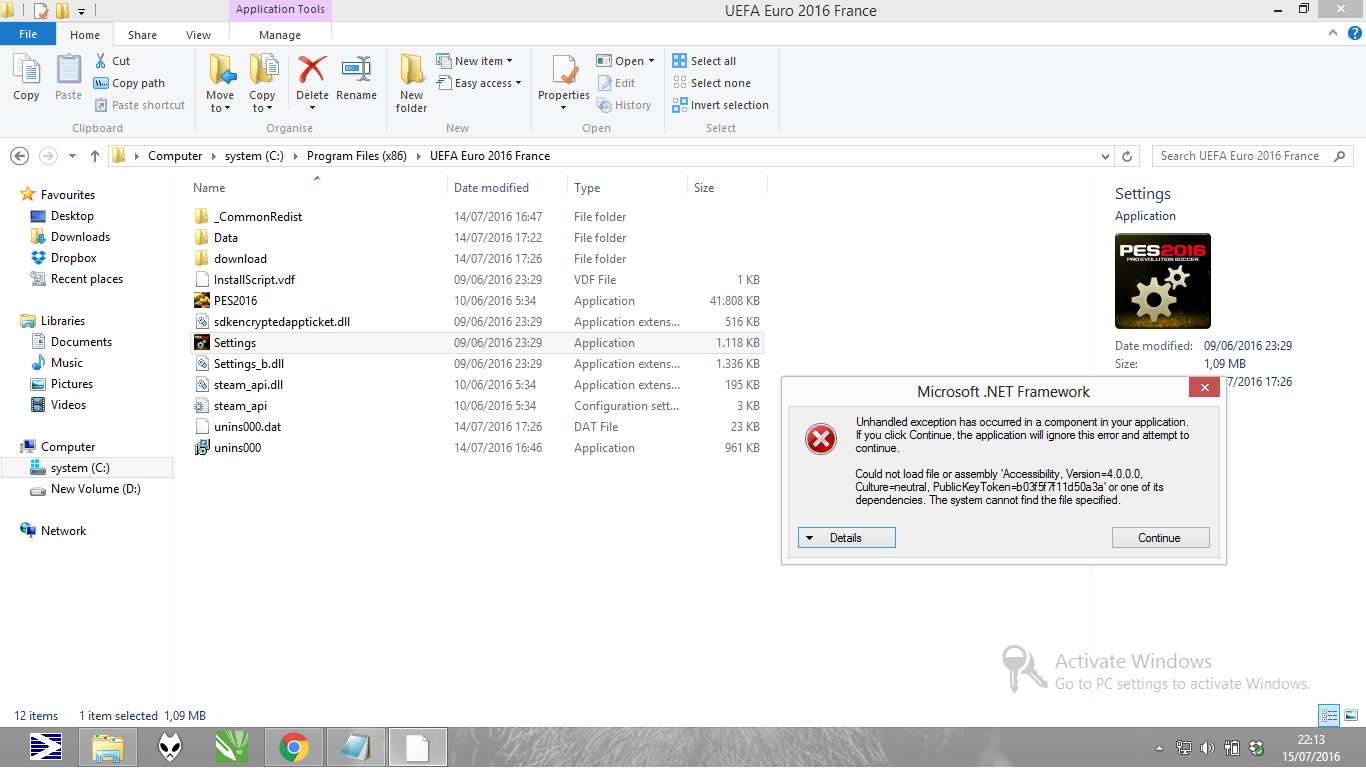Switch to large icons view in status bar
Screen dimensions: 1366x768
coord(1350,715)
